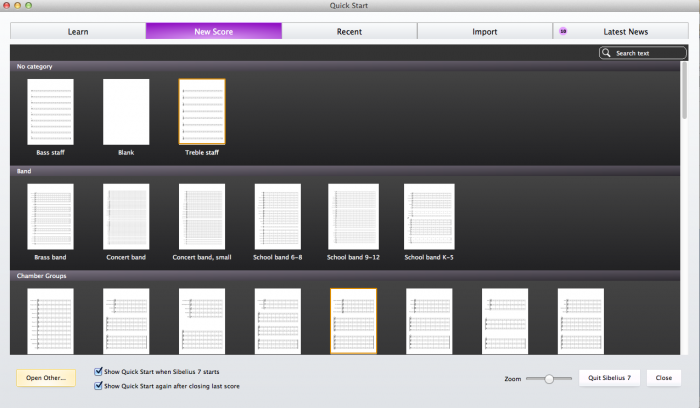The height and width of the screenshot is (408, 700).
Task: Collapse the Band section header
Action: [345, 171]
